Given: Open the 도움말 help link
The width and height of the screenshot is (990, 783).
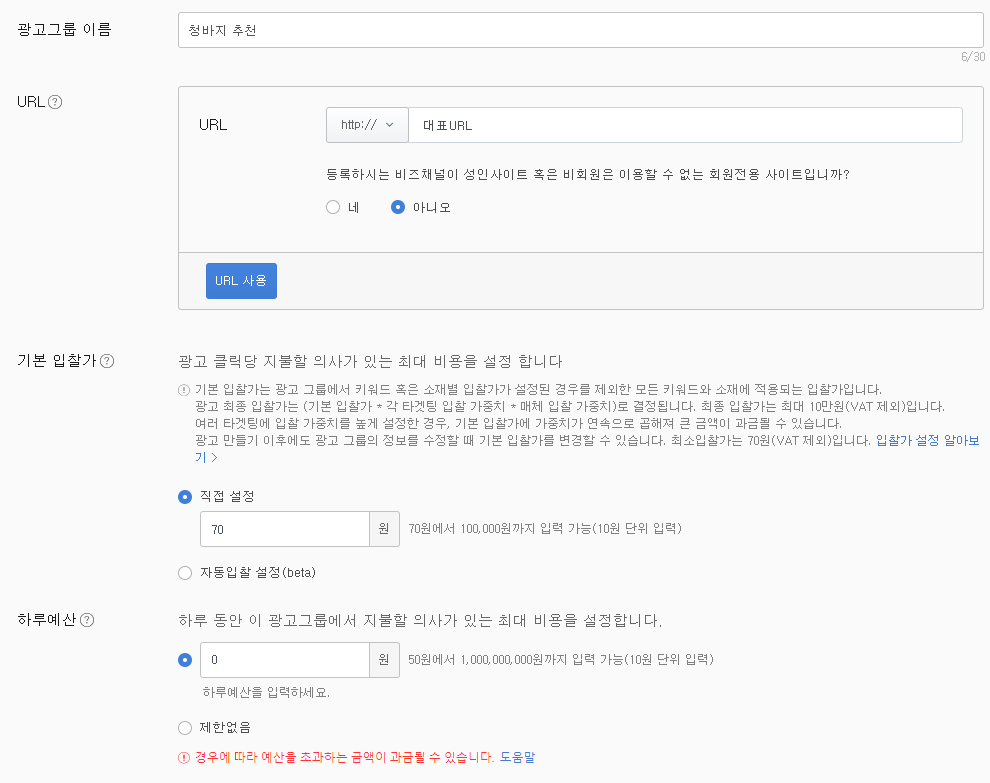Looking at the screenshot, I should pos(517,757).
